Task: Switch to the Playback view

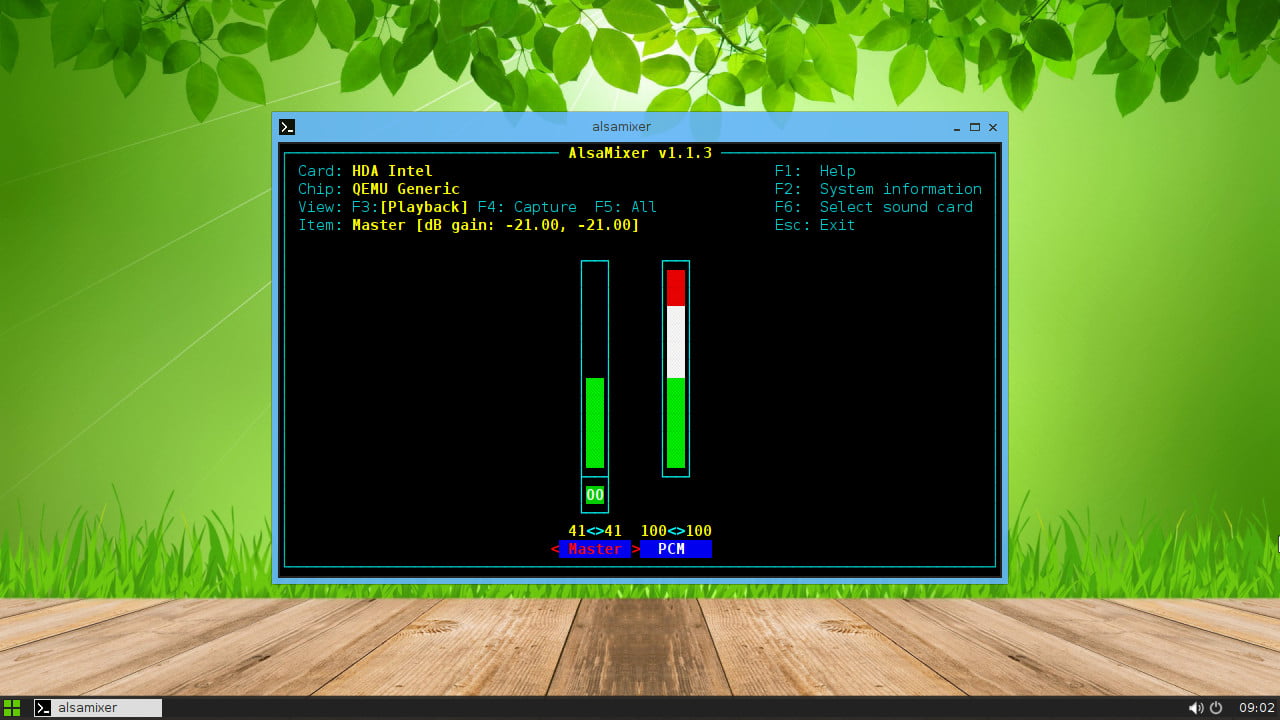Action: tap(410, 207)
